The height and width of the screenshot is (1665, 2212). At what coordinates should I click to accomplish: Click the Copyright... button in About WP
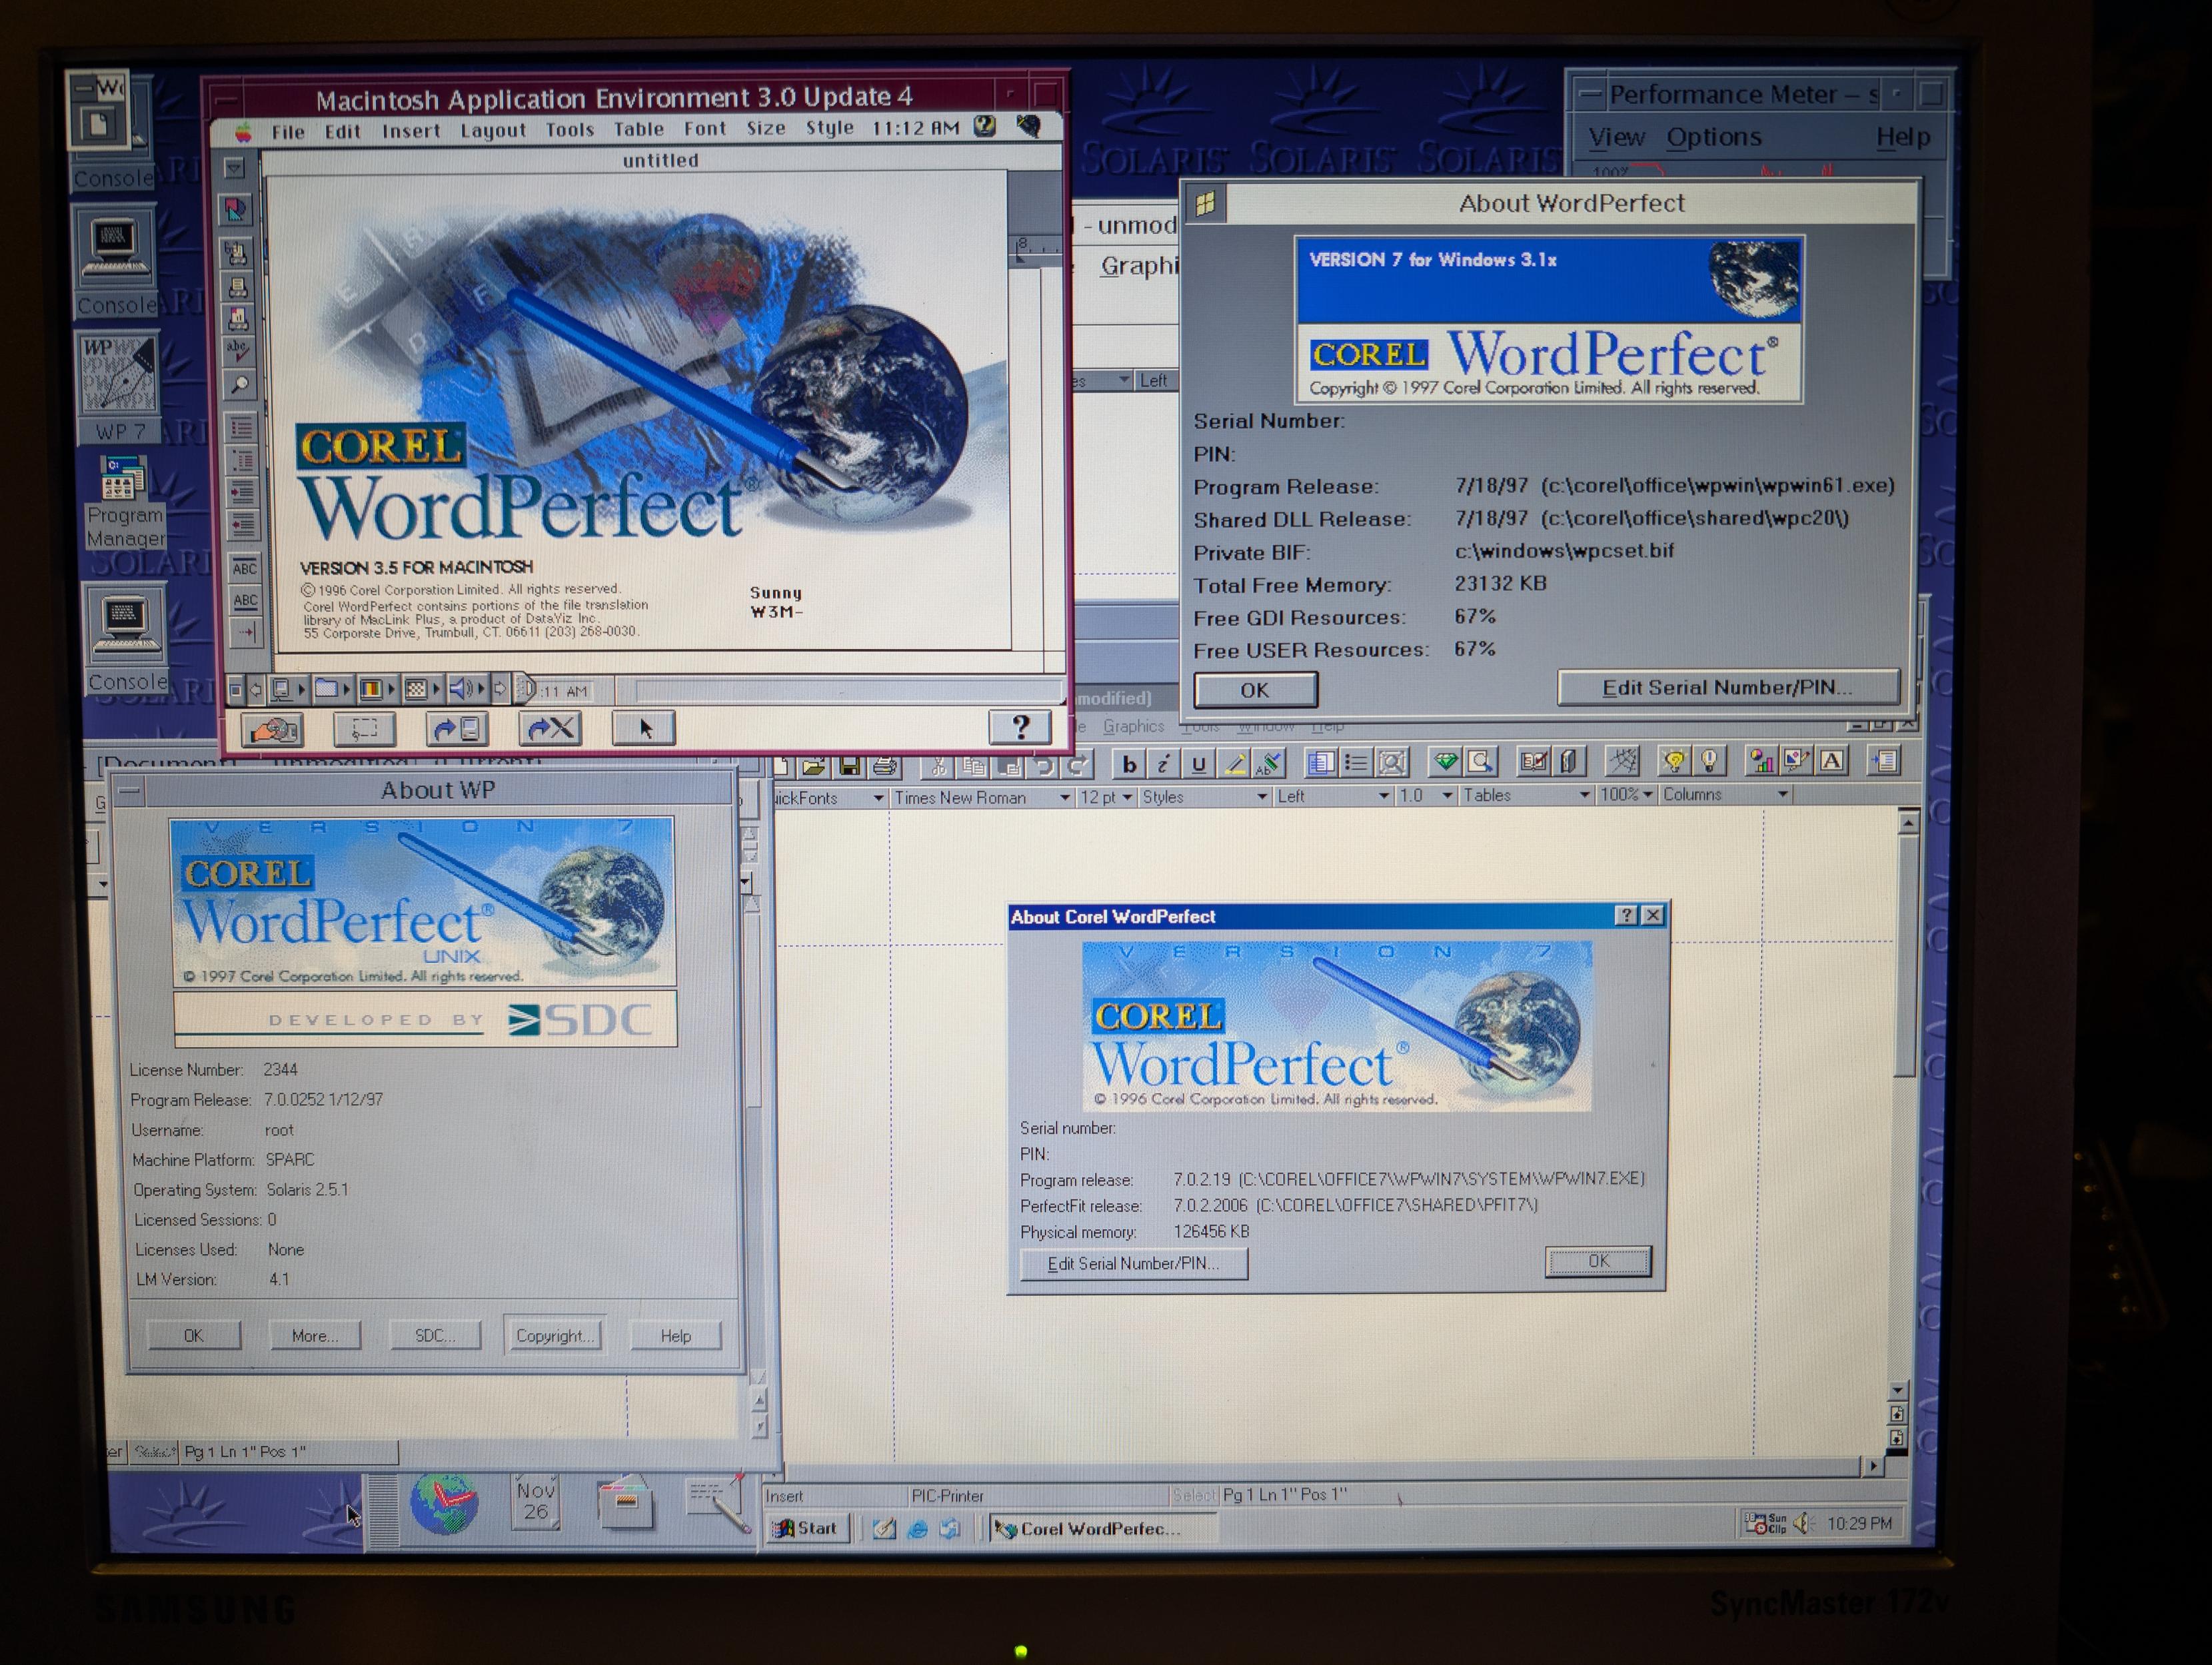[x=554, y=1335]
